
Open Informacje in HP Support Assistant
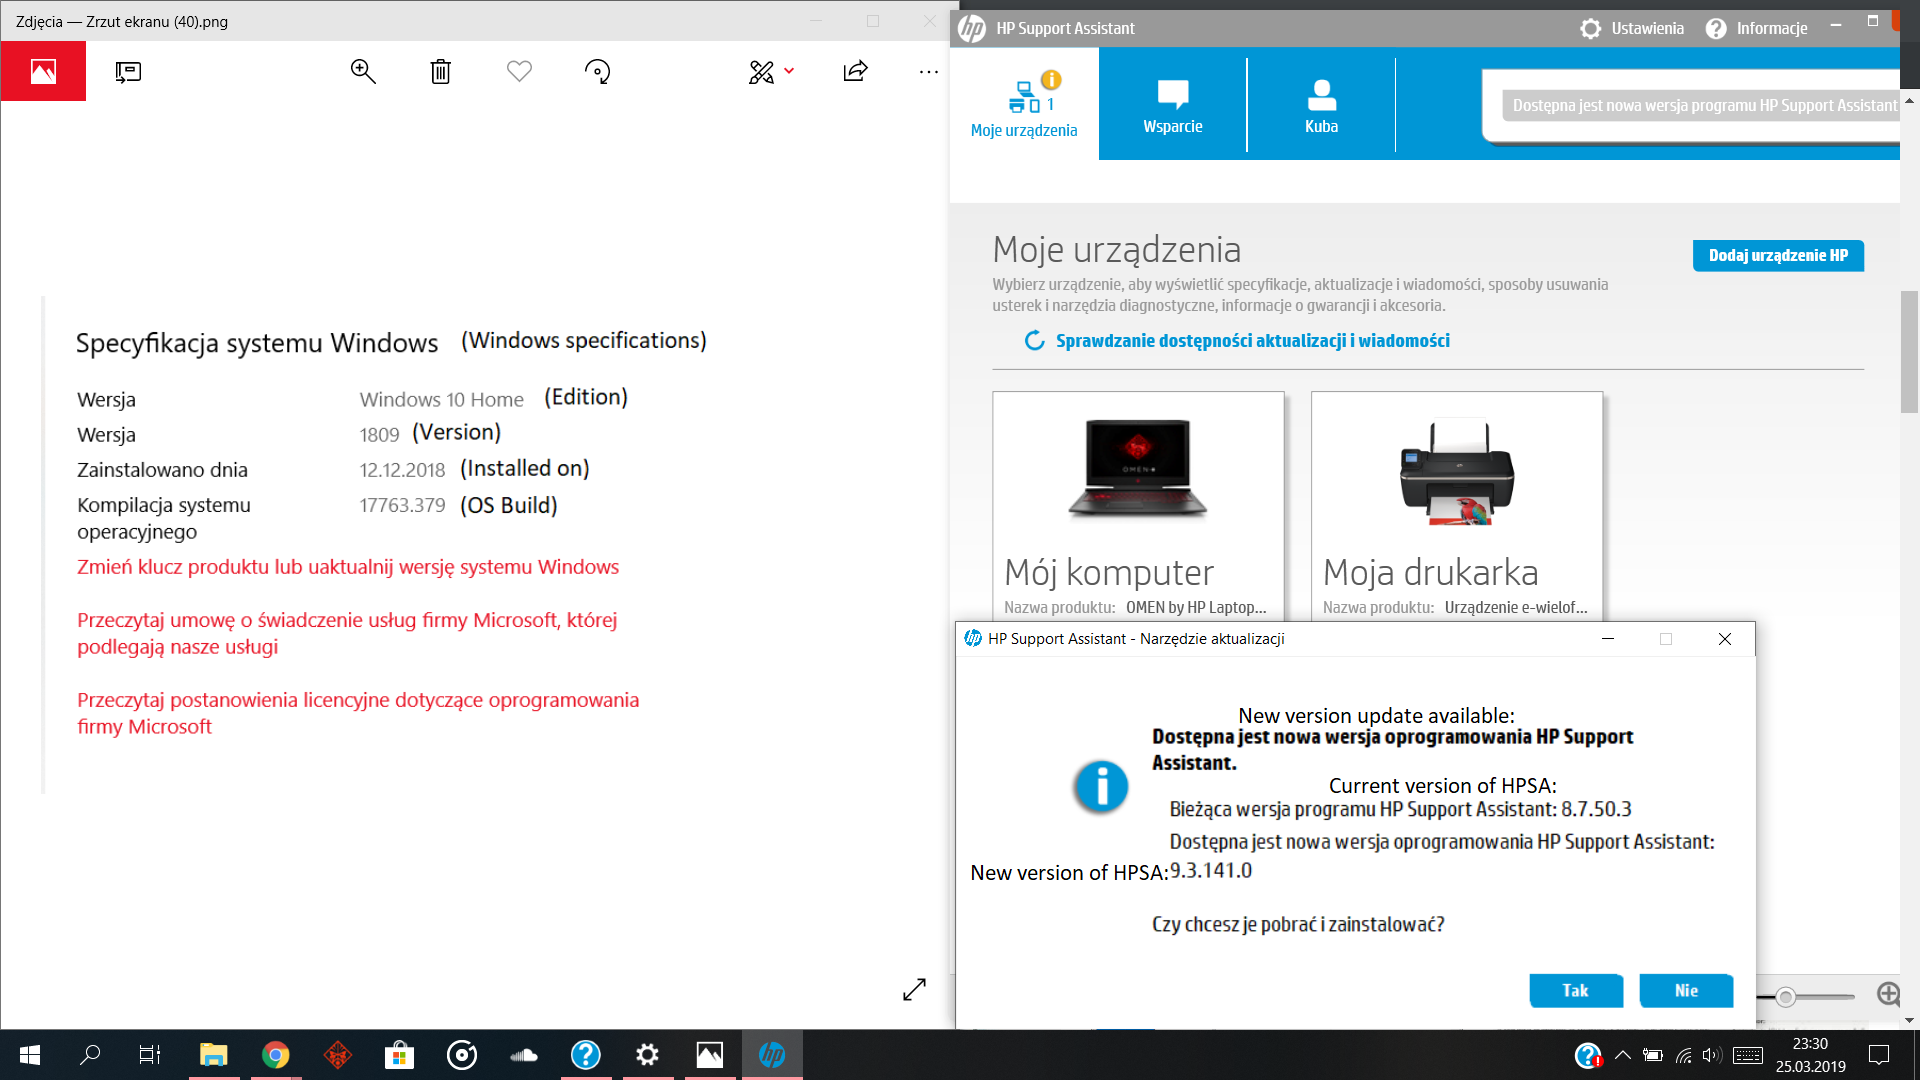coord(1757,28)
